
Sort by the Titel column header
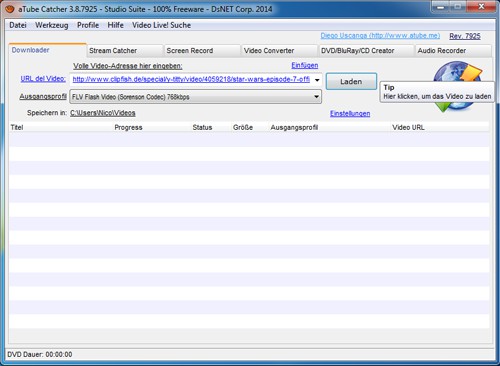61,127
